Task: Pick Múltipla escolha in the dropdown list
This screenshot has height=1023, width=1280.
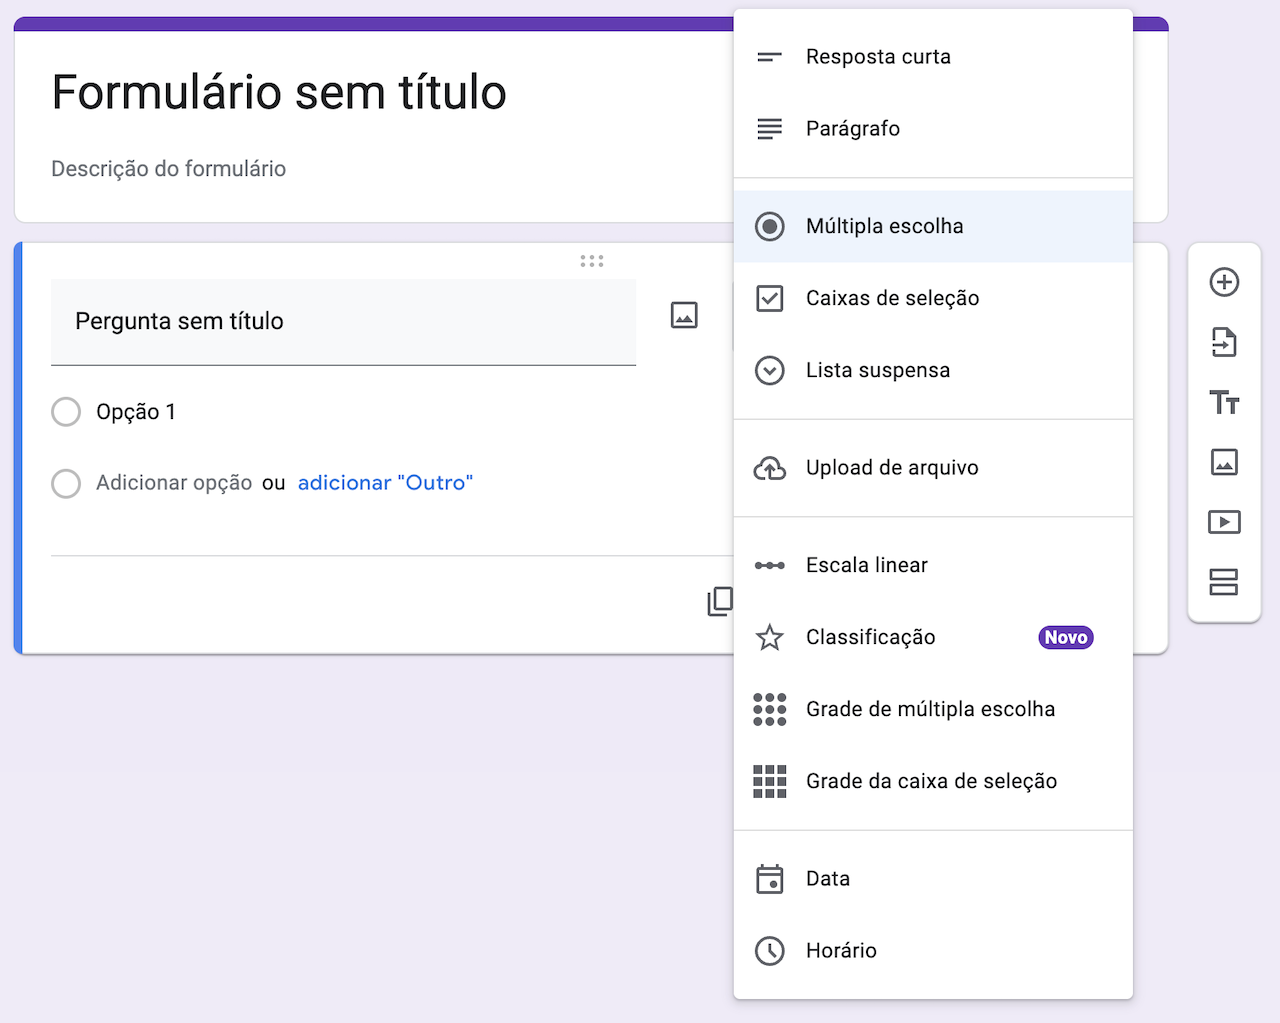Action: pyautogui.click(x=884, y=226)
